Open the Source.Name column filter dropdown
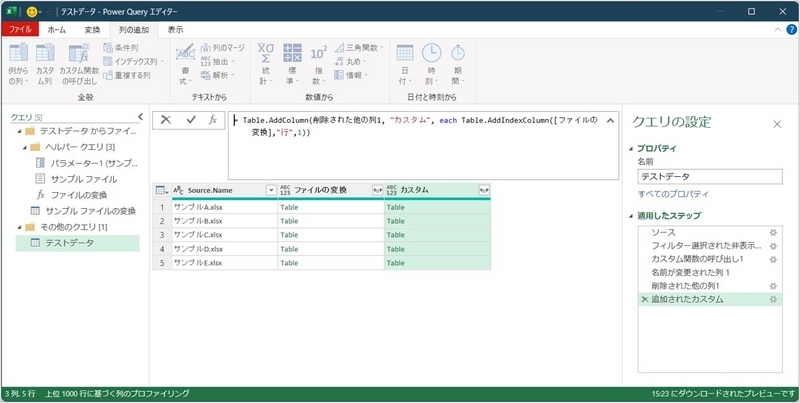The width and height of the screenshot is (800, 403). click(271, 190)
